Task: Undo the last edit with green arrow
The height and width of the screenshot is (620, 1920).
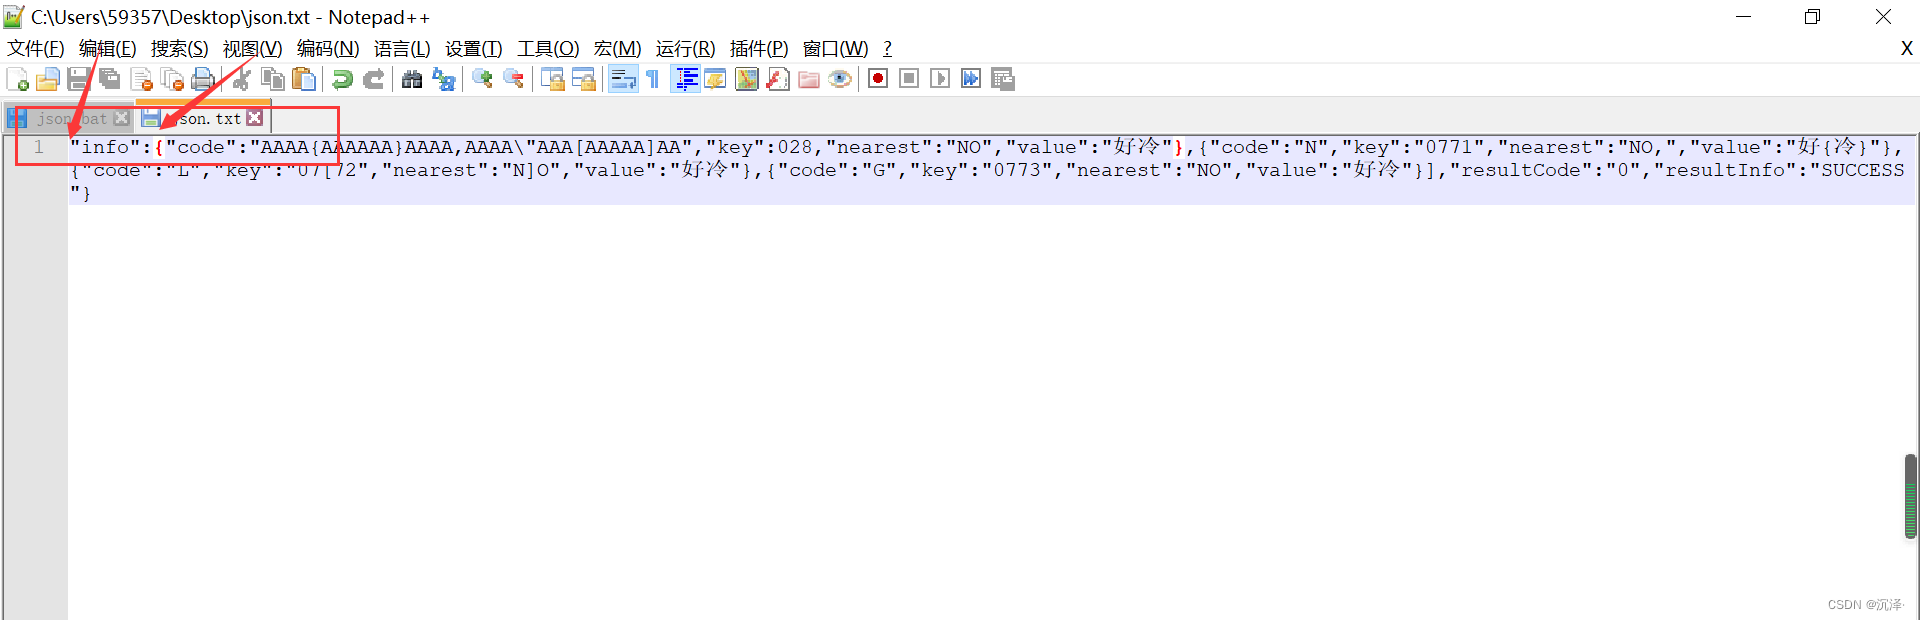Action: (x=342, y=79)
